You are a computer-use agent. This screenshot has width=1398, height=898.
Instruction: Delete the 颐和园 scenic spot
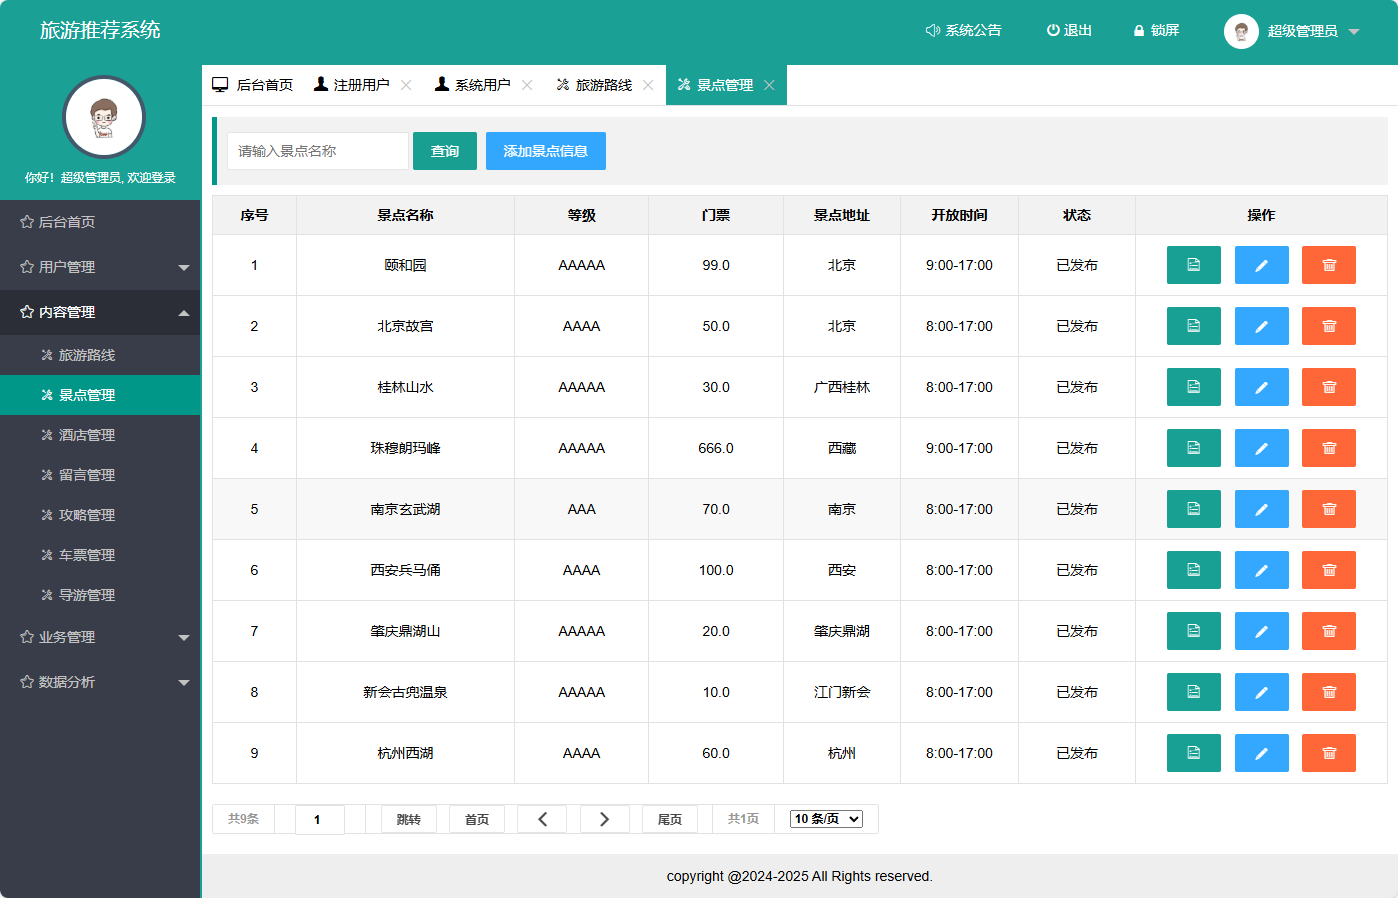1329,265
